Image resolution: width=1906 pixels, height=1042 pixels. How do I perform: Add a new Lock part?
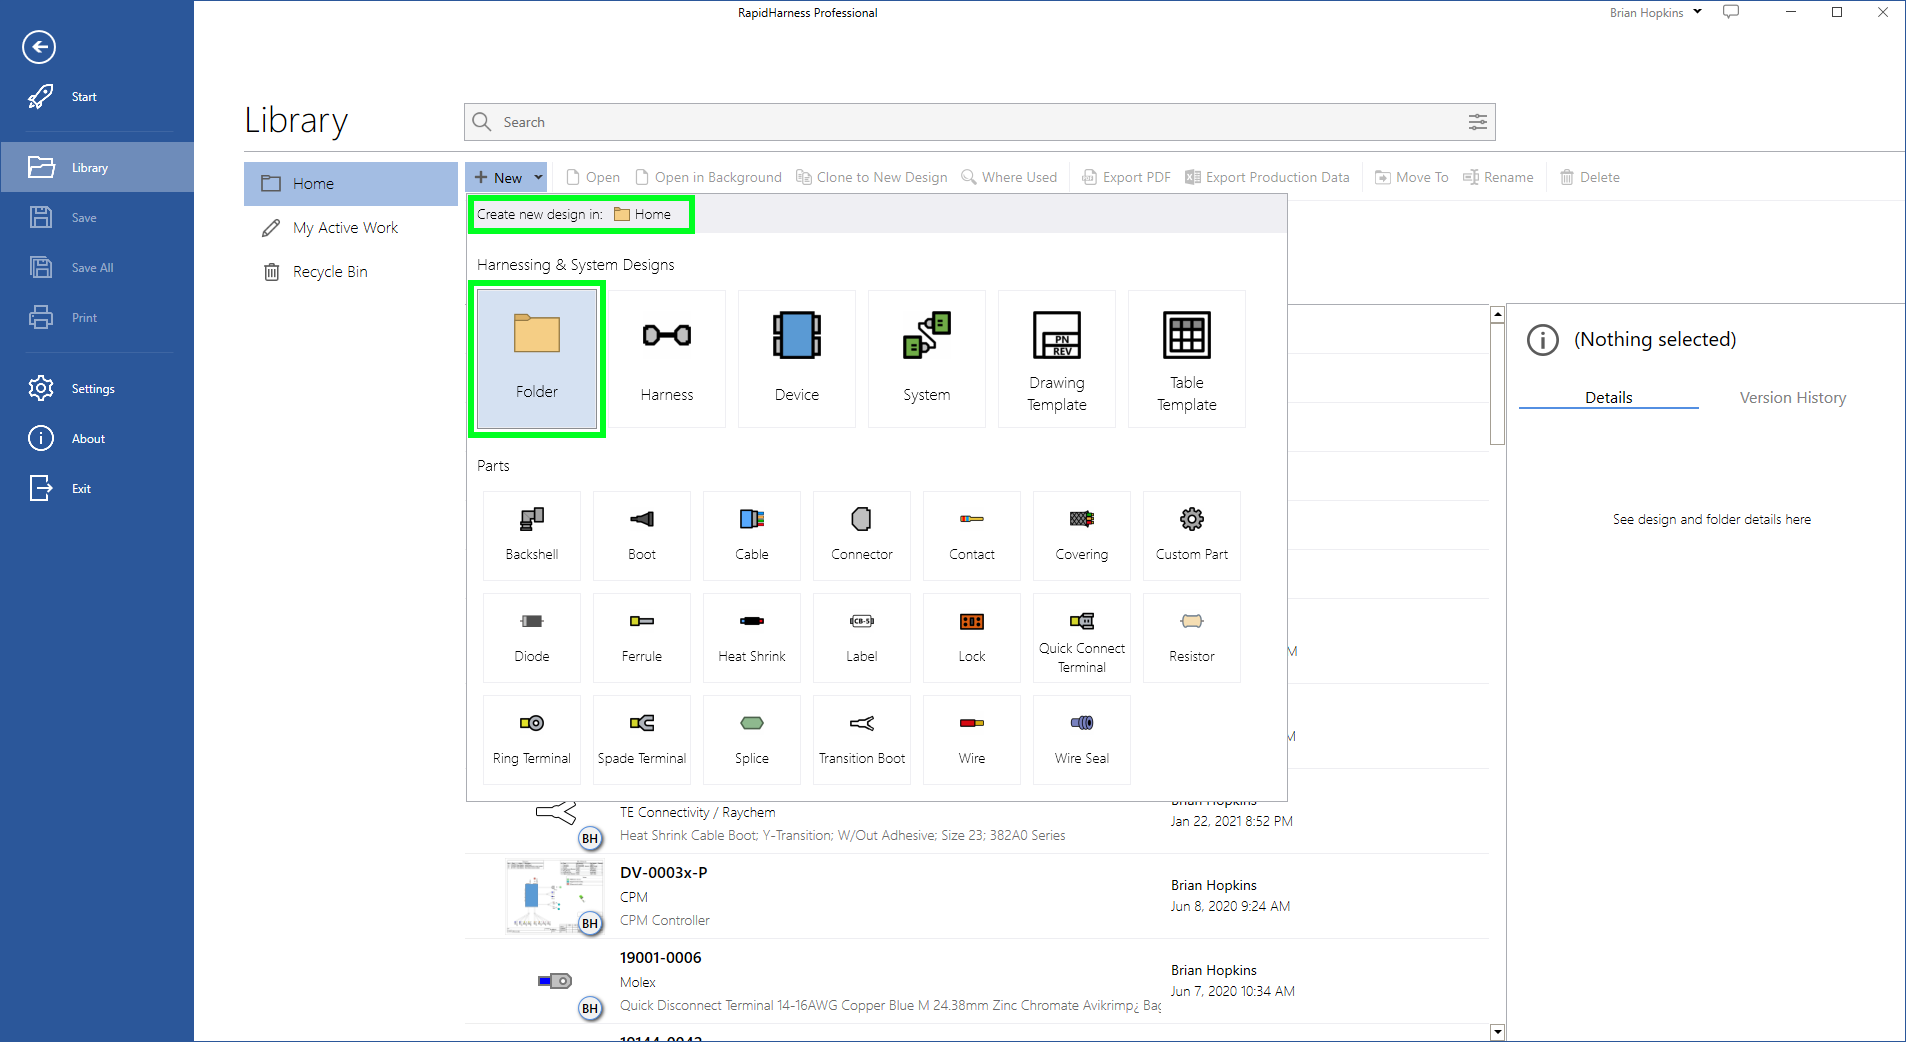click(972, 638)
